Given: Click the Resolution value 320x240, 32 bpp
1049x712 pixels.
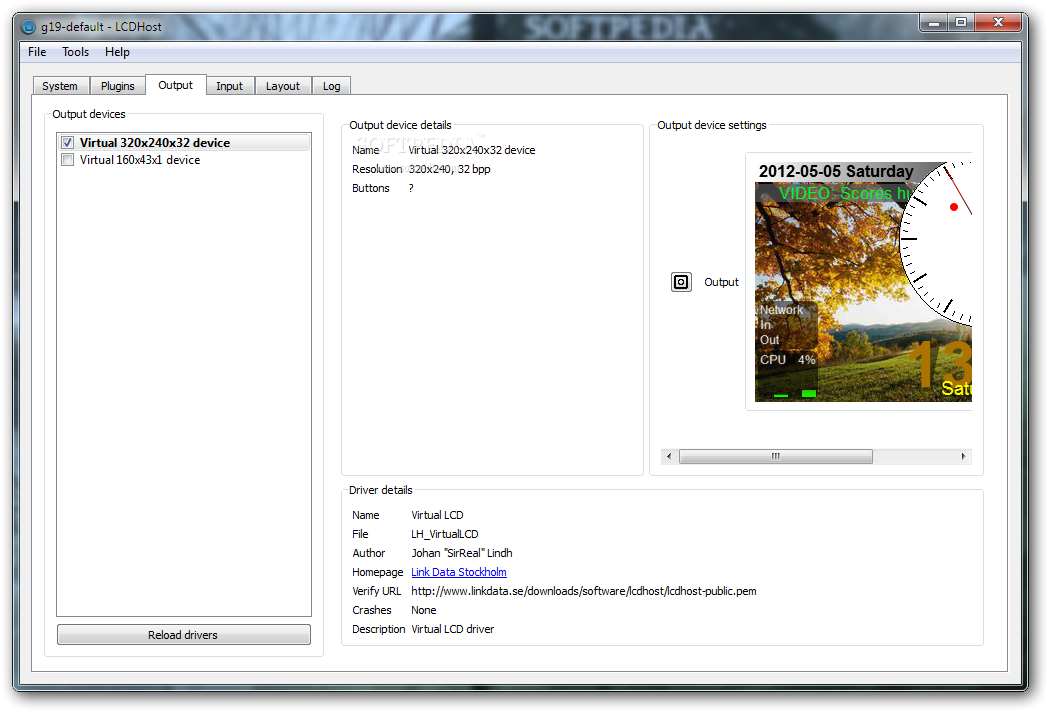Looking at the screenshot, I should [x=450, y=169].
